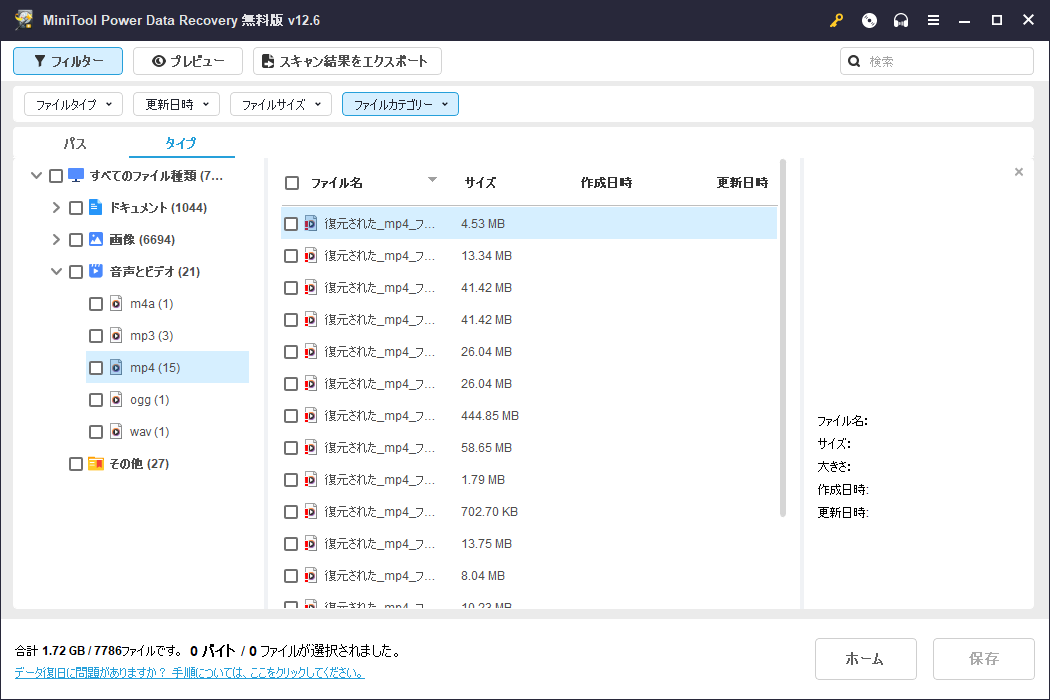This screenshot has width=1050, height=700.
Task: Open the ファイルタイプ filter dropdown
Action: point(74,104)
